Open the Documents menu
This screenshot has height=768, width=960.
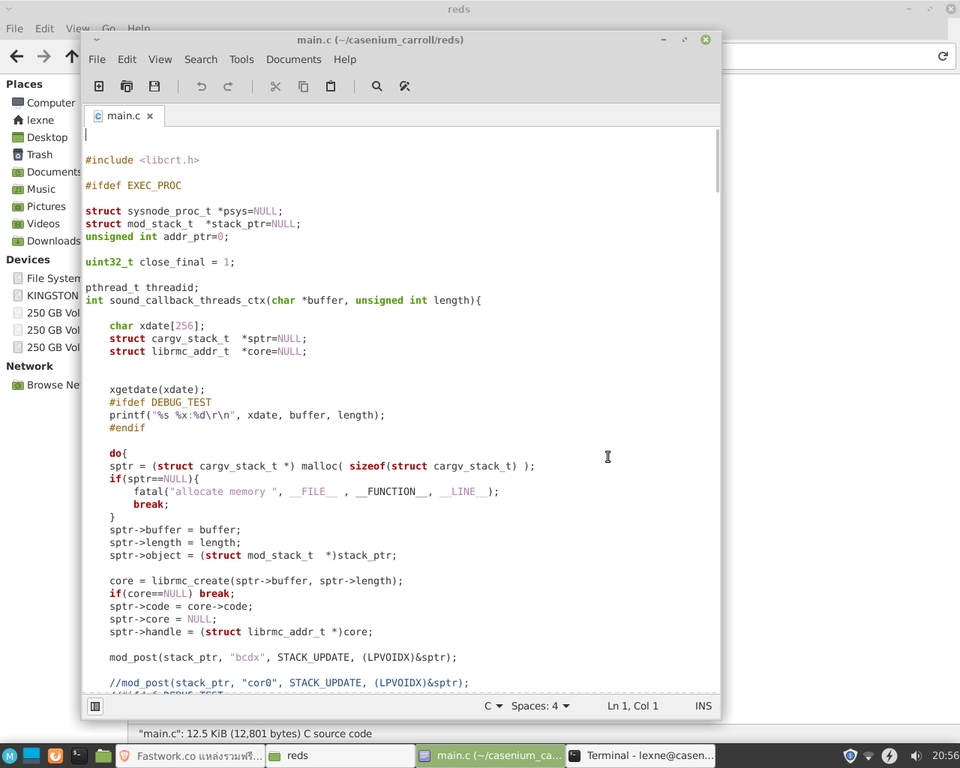tap(293, 59)
